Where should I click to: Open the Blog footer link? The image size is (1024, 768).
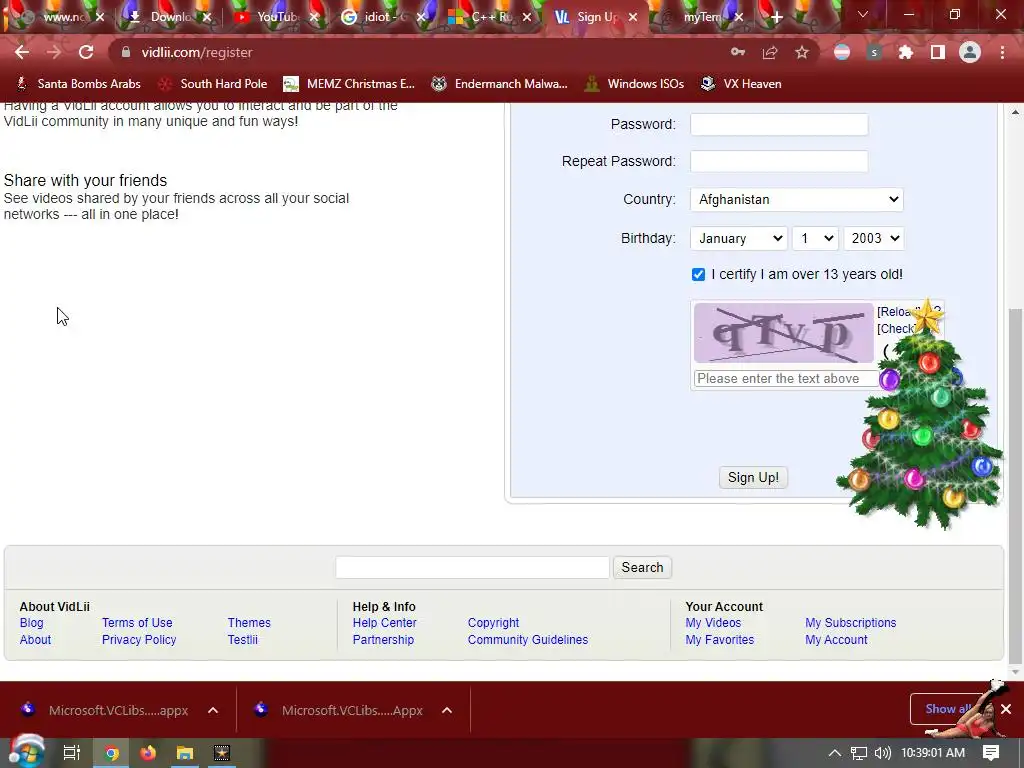point(31,623)
